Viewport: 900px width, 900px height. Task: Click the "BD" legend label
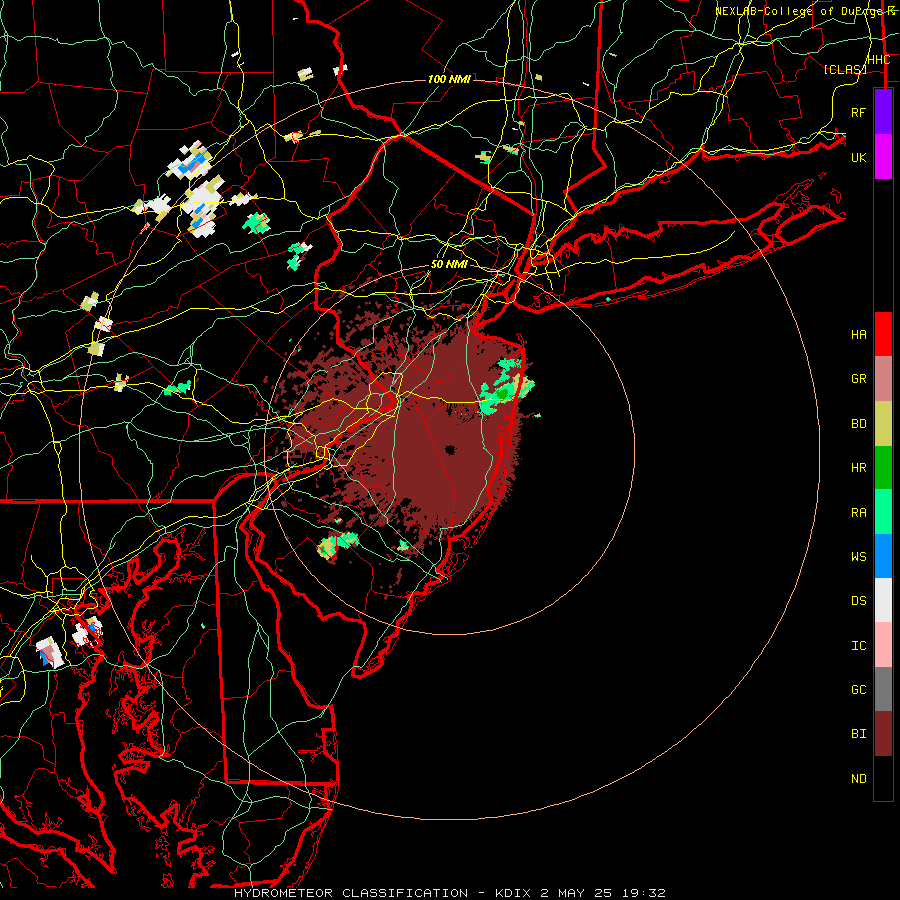click(858, 424)
